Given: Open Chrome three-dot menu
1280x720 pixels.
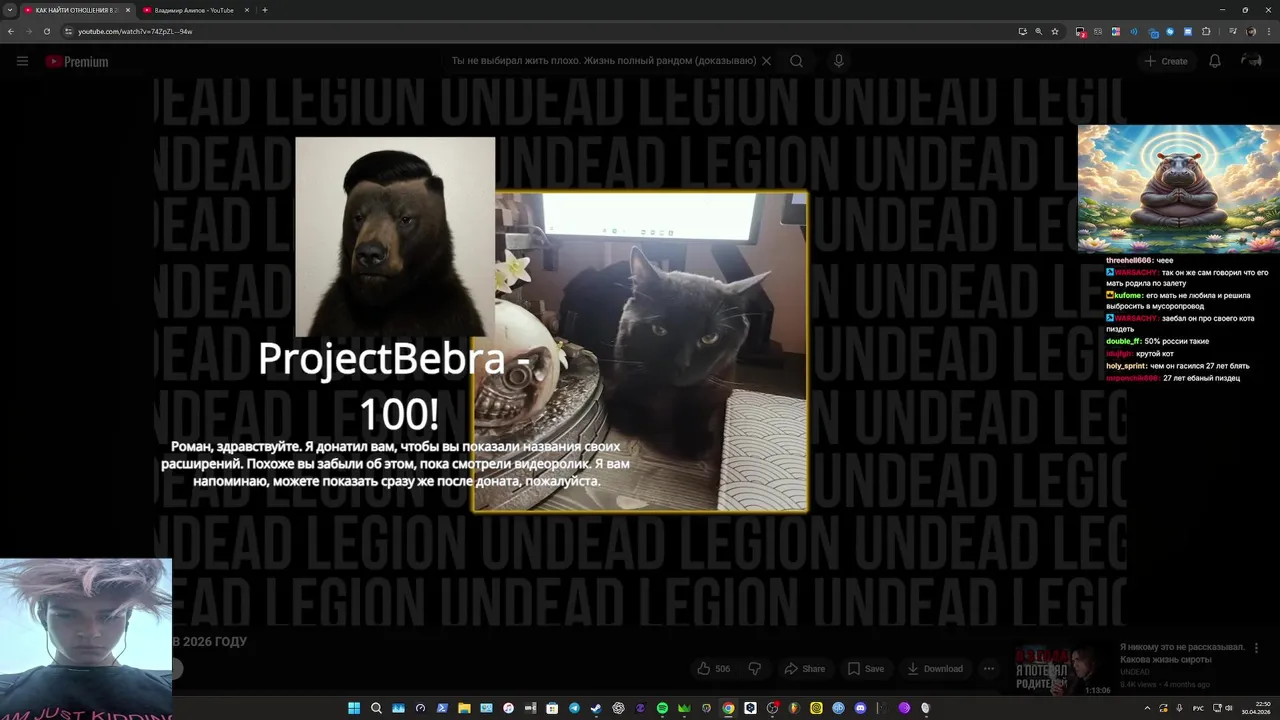Looking at the screenshot, I should tap(1269, 31).
